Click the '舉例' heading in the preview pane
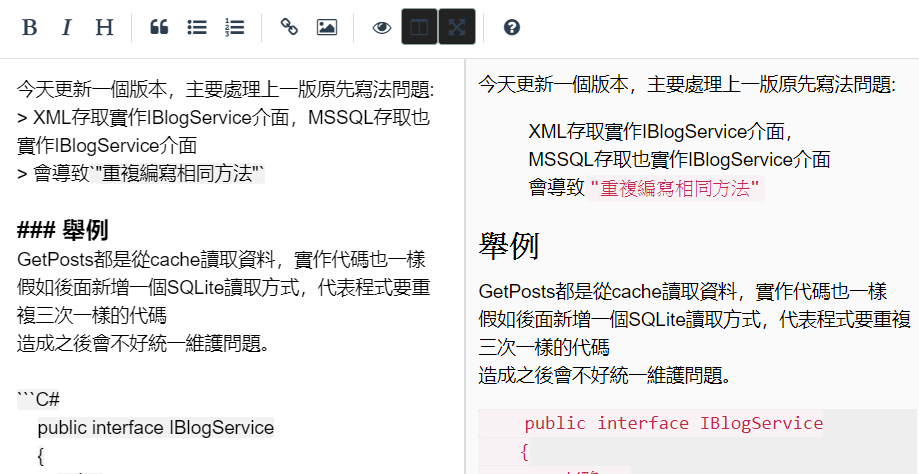The height and width of the screenshot is (474, 919). [509, 247]
